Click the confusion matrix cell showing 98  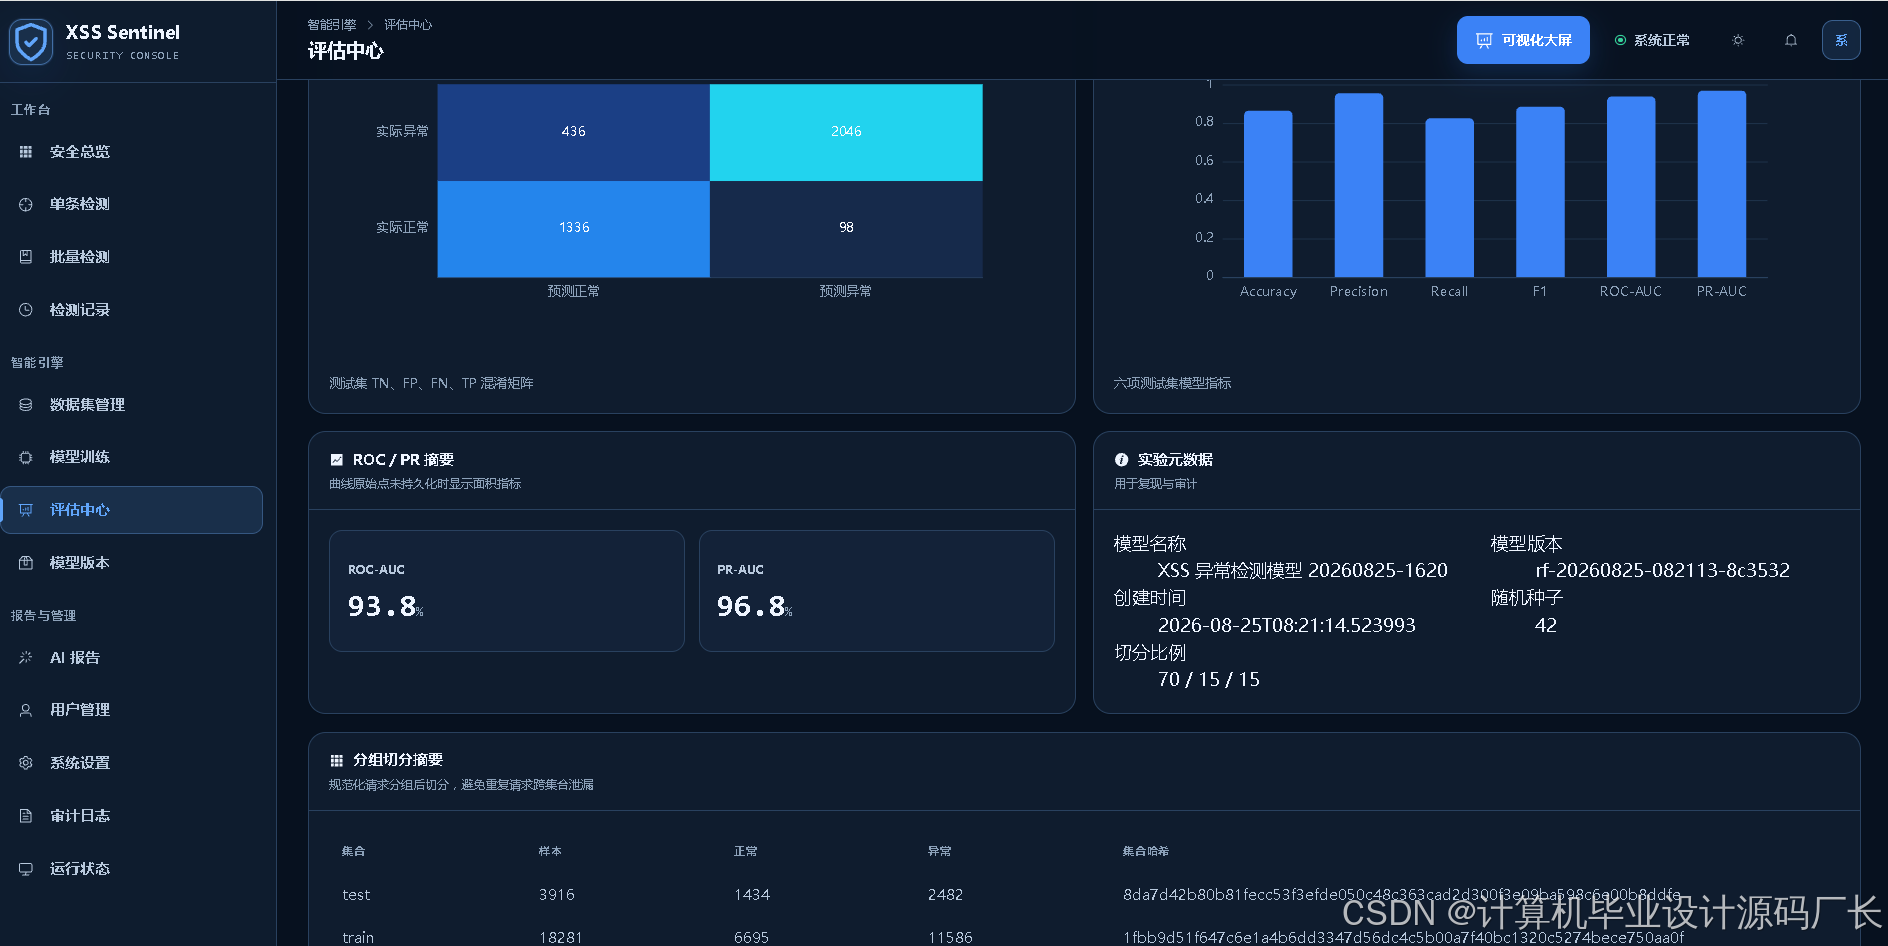846,229
